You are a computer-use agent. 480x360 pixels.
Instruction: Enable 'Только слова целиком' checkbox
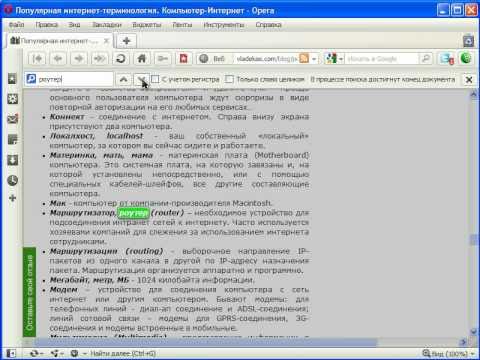pos(229,79)
